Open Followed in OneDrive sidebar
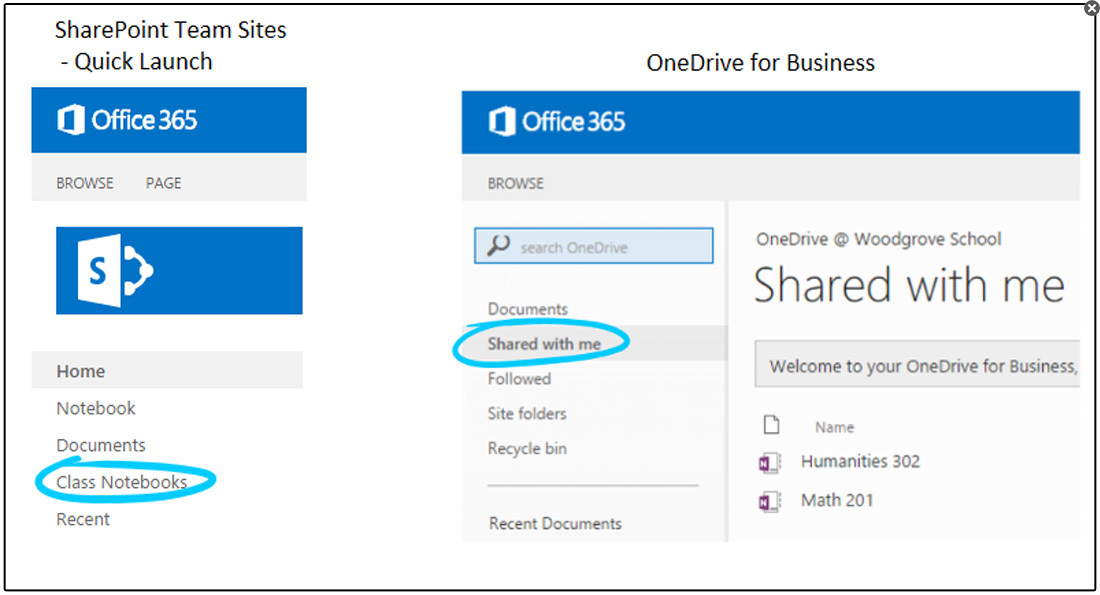Screen dimensions: 1100x595 (x=519, y=379)
